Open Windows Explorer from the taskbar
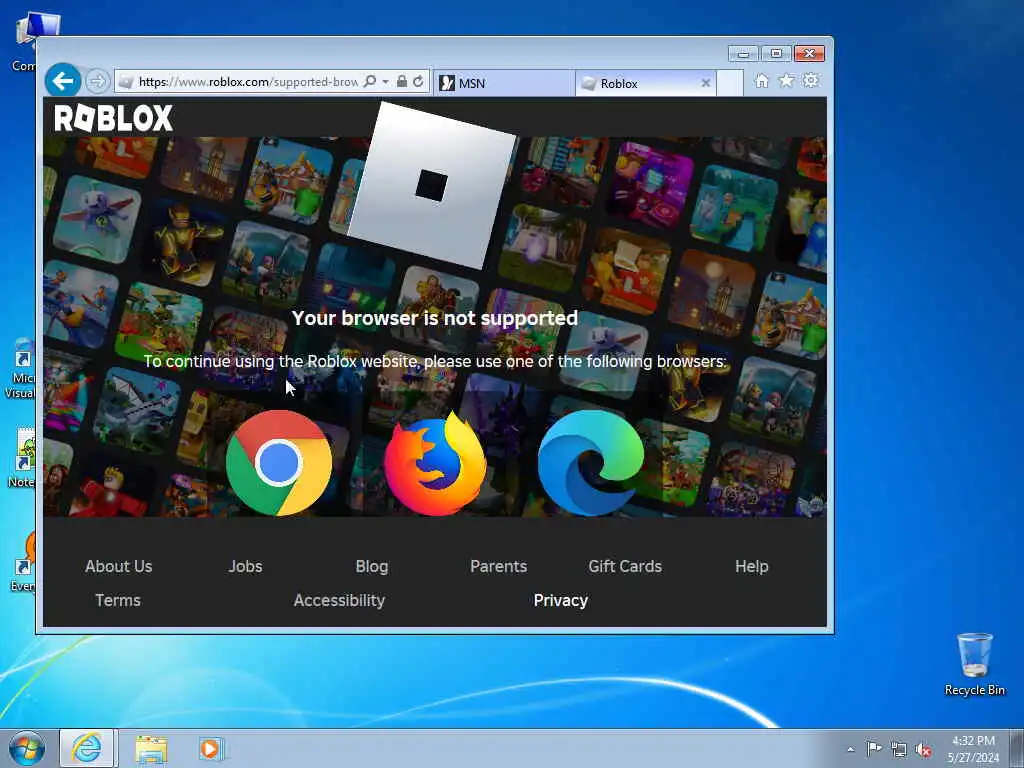Screen dimensions: 1024x768 click(x=152, y=748)
